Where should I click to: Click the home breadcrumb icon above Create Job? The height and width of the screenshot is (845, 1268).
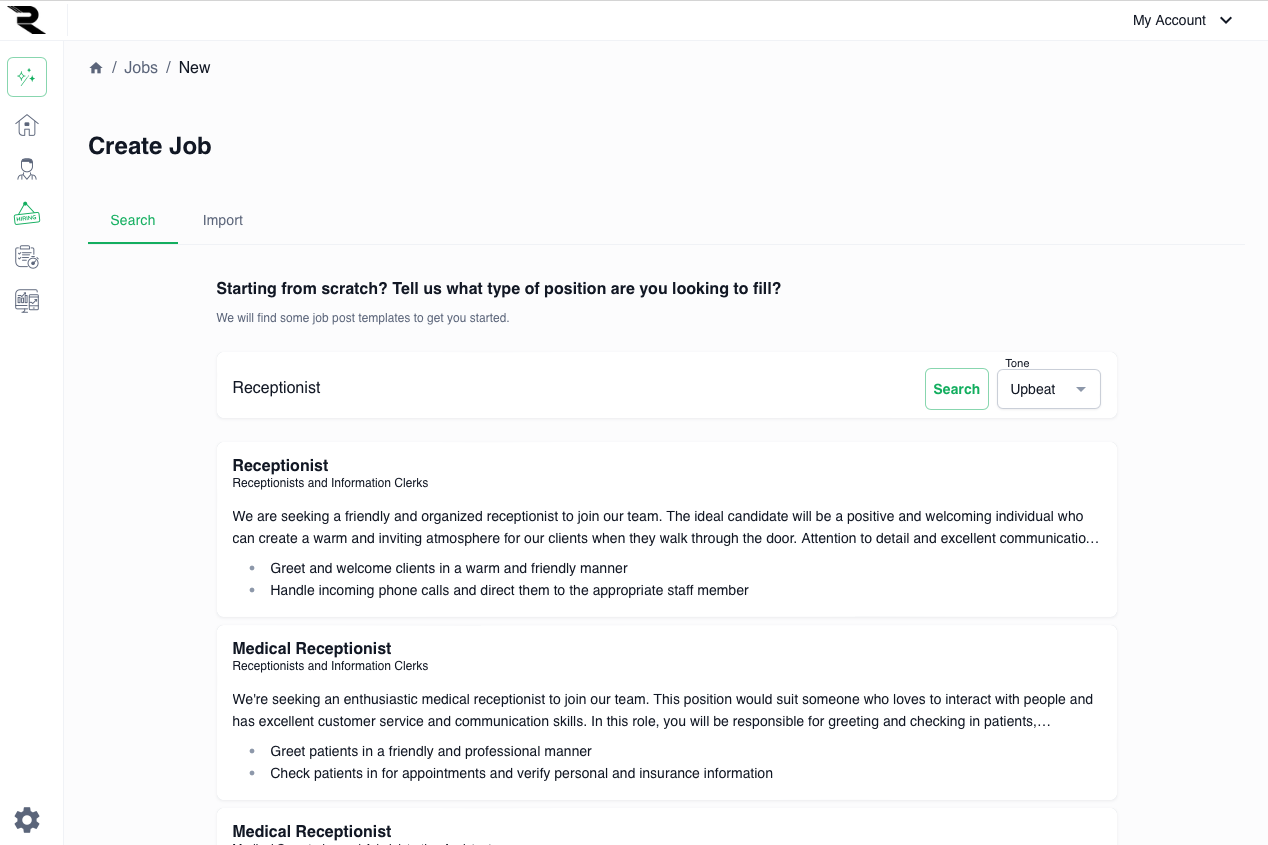96,67
